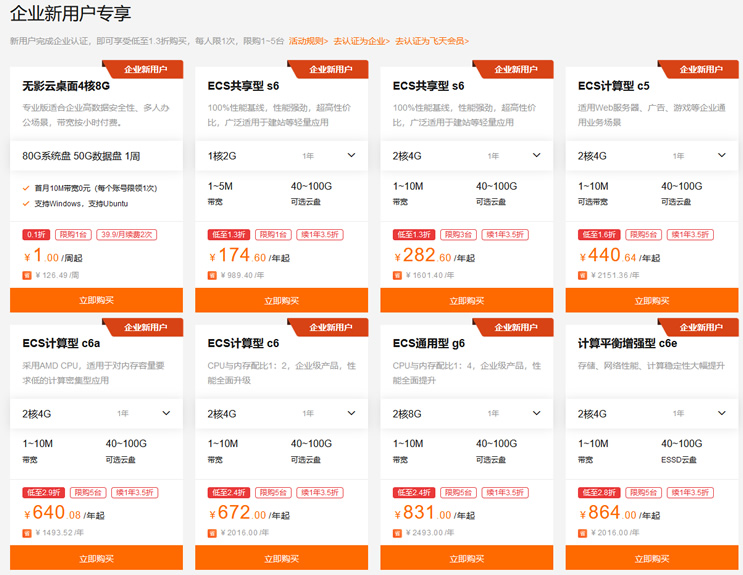743x575 pixels.
Task: Open the 2核4G dropdown on ECS计算型 c5
Action: (x=722, y=156)
